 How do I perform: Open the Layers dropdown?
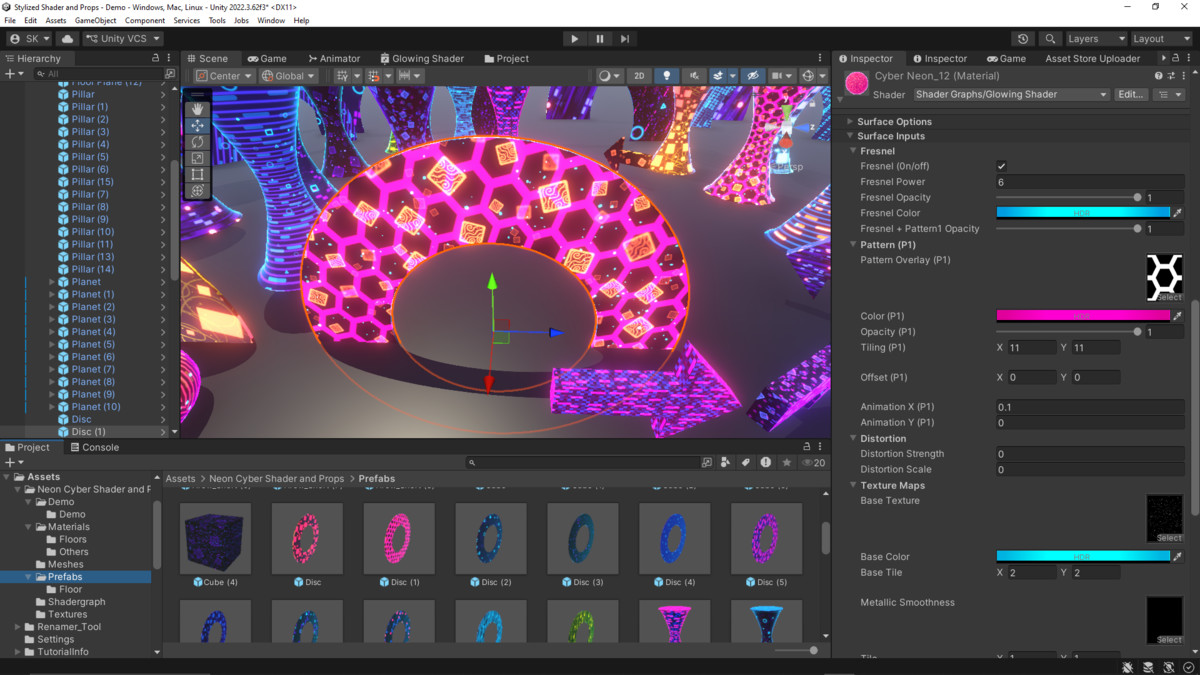pyautogui.click(x=1096, y=39)
